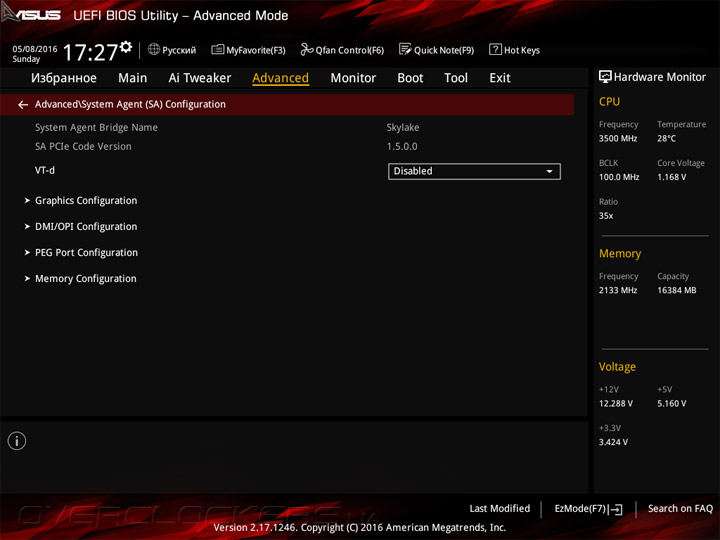720x540 pixels.
Task: Click the Memory section heading
Action: tap(620, 254)
